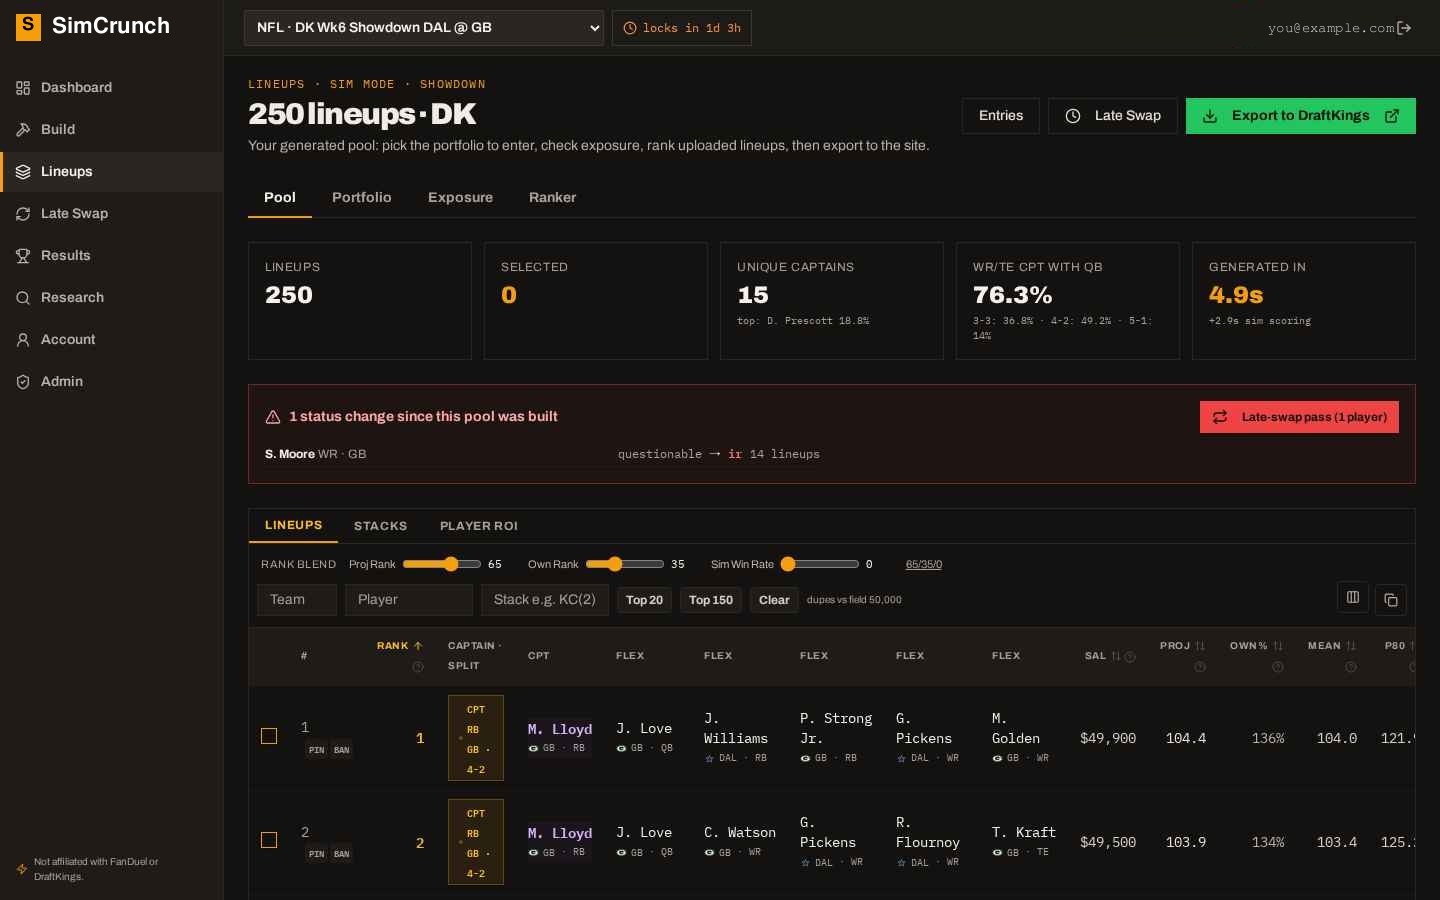This screenshot has height=900, width=1440.
Task: Click the Results trophy icon in sidebar
Action: pyautogui.click(x=23, y=256)
